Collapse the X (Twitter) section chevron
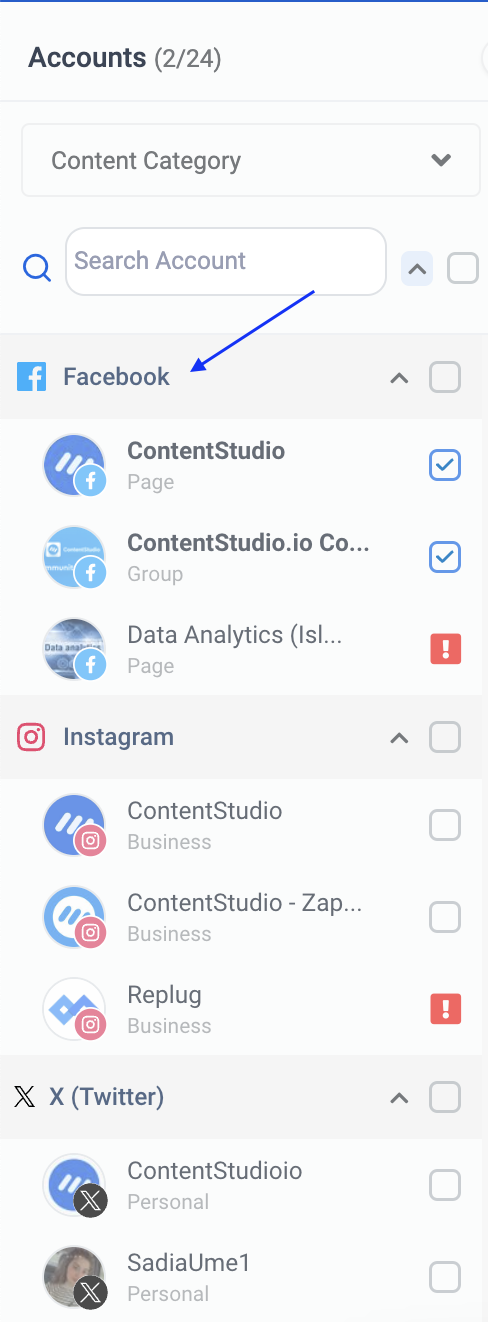The image size is (488, 1322). pos(399,1098)
